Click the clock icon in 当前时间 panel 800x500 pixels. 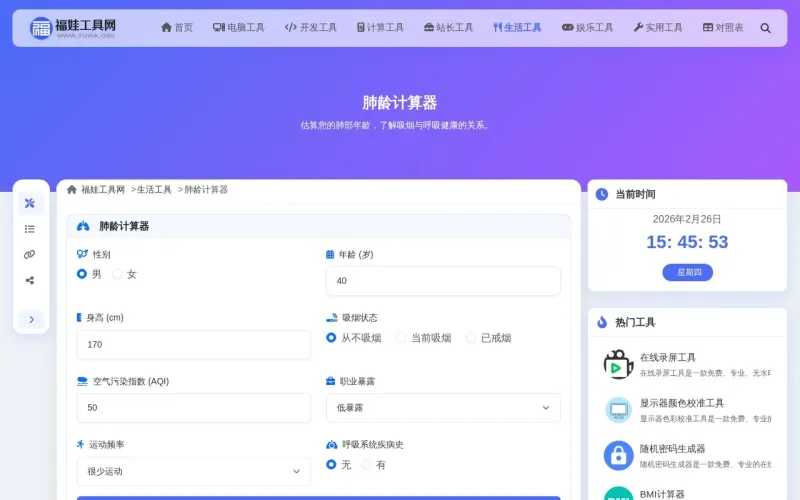point(602,194)
